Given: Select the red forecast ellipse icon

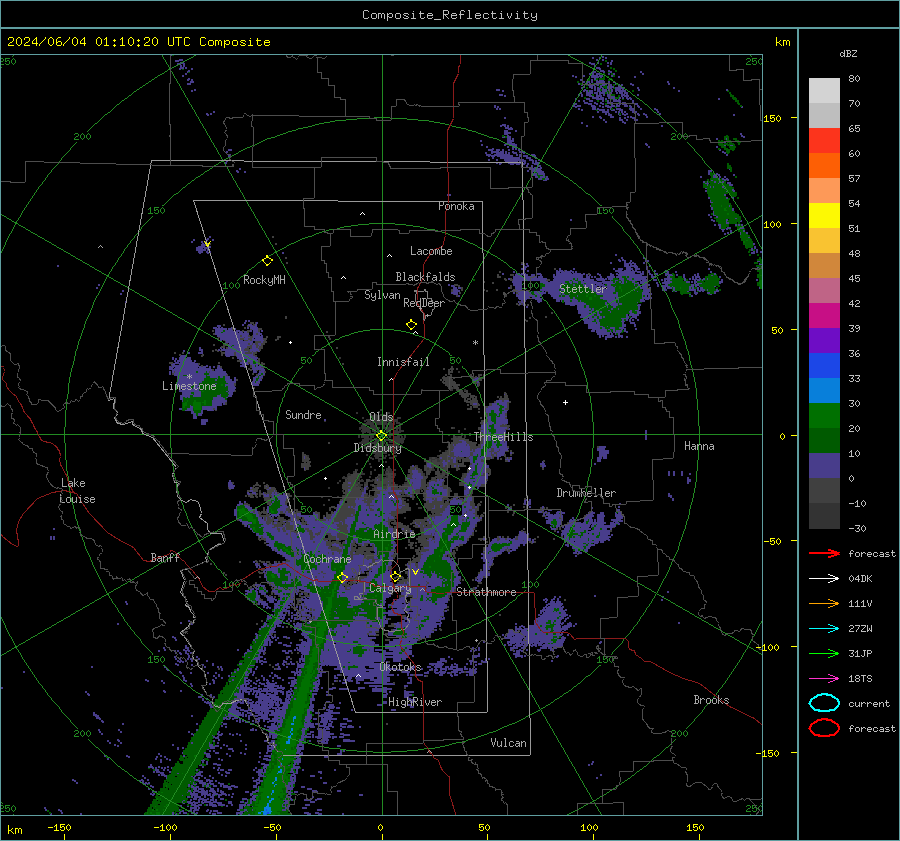Looking at the screenshot, I should pos(824,728).
